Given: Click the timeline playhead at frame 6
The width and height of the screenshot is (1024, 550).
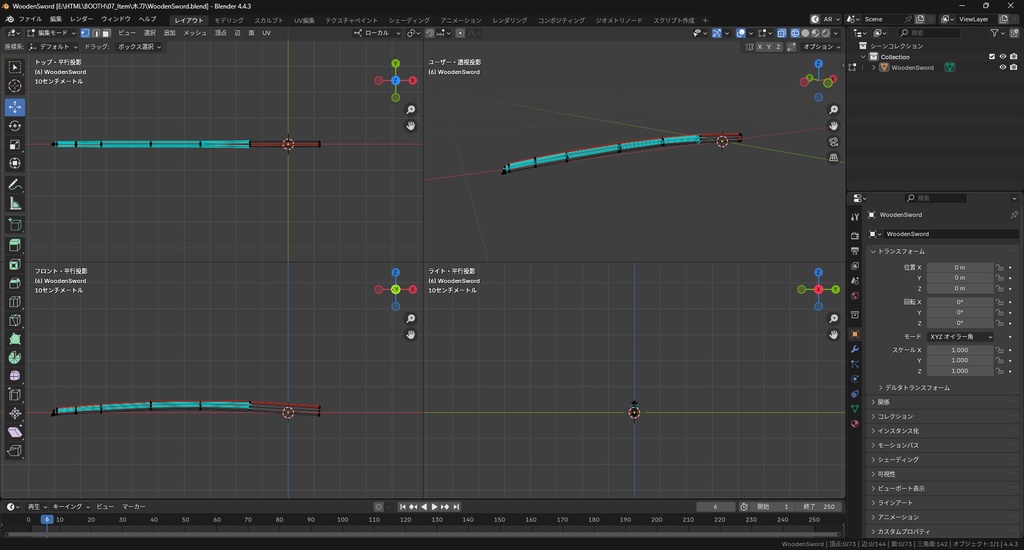Looking at the screenshot, I should (x=47, y=519).
